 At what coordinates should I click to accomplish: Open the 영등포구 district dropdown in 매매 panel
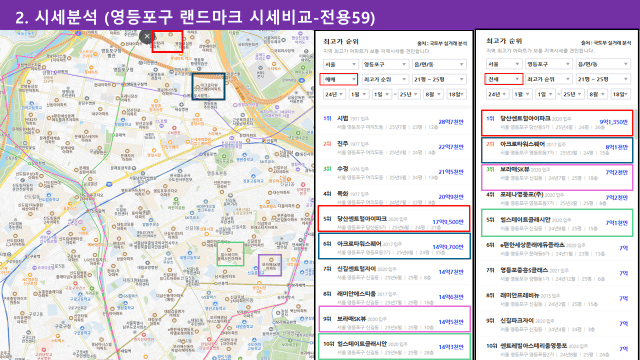(x=385, y=64)
